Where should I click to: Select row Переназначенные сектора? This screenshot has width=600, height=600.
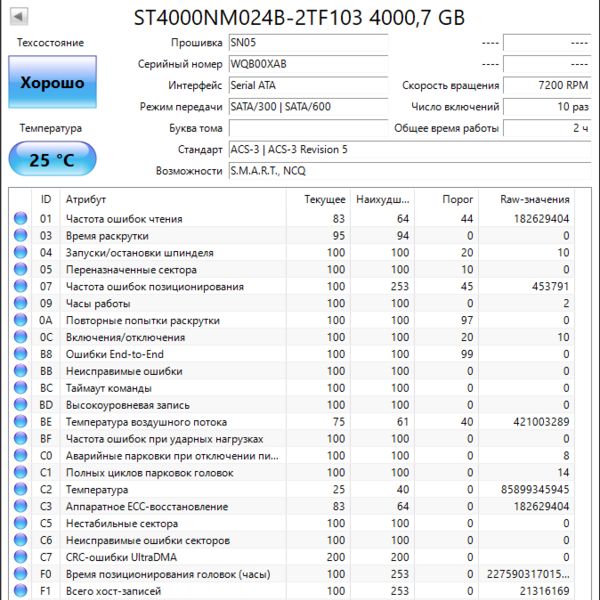293,269
